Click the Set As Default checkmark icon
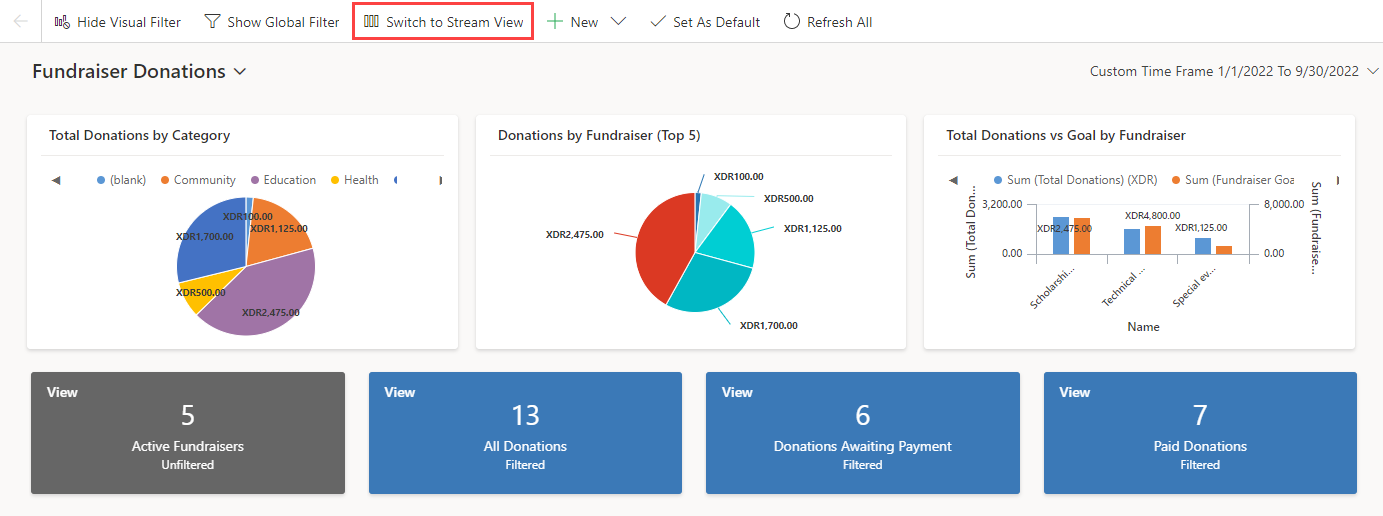Viewport: 1383px width, 516px height. pos(658,21)
